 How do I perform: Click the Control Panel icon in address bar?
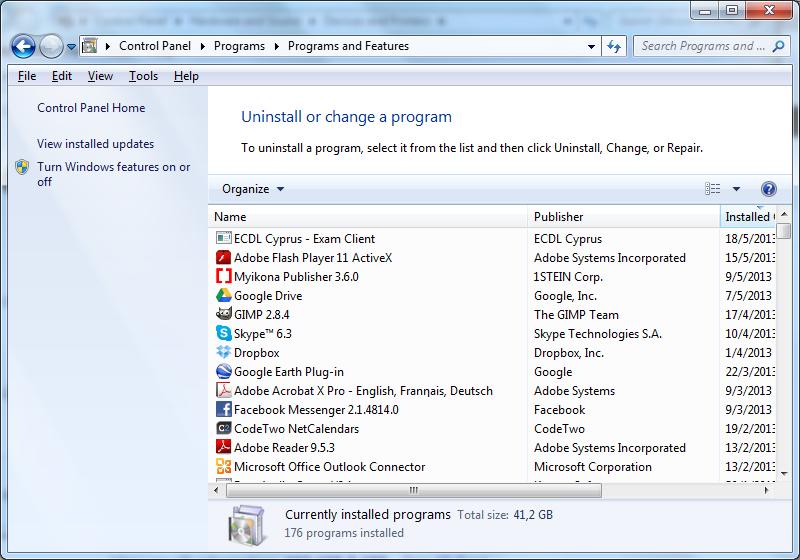tap(89, 46)
